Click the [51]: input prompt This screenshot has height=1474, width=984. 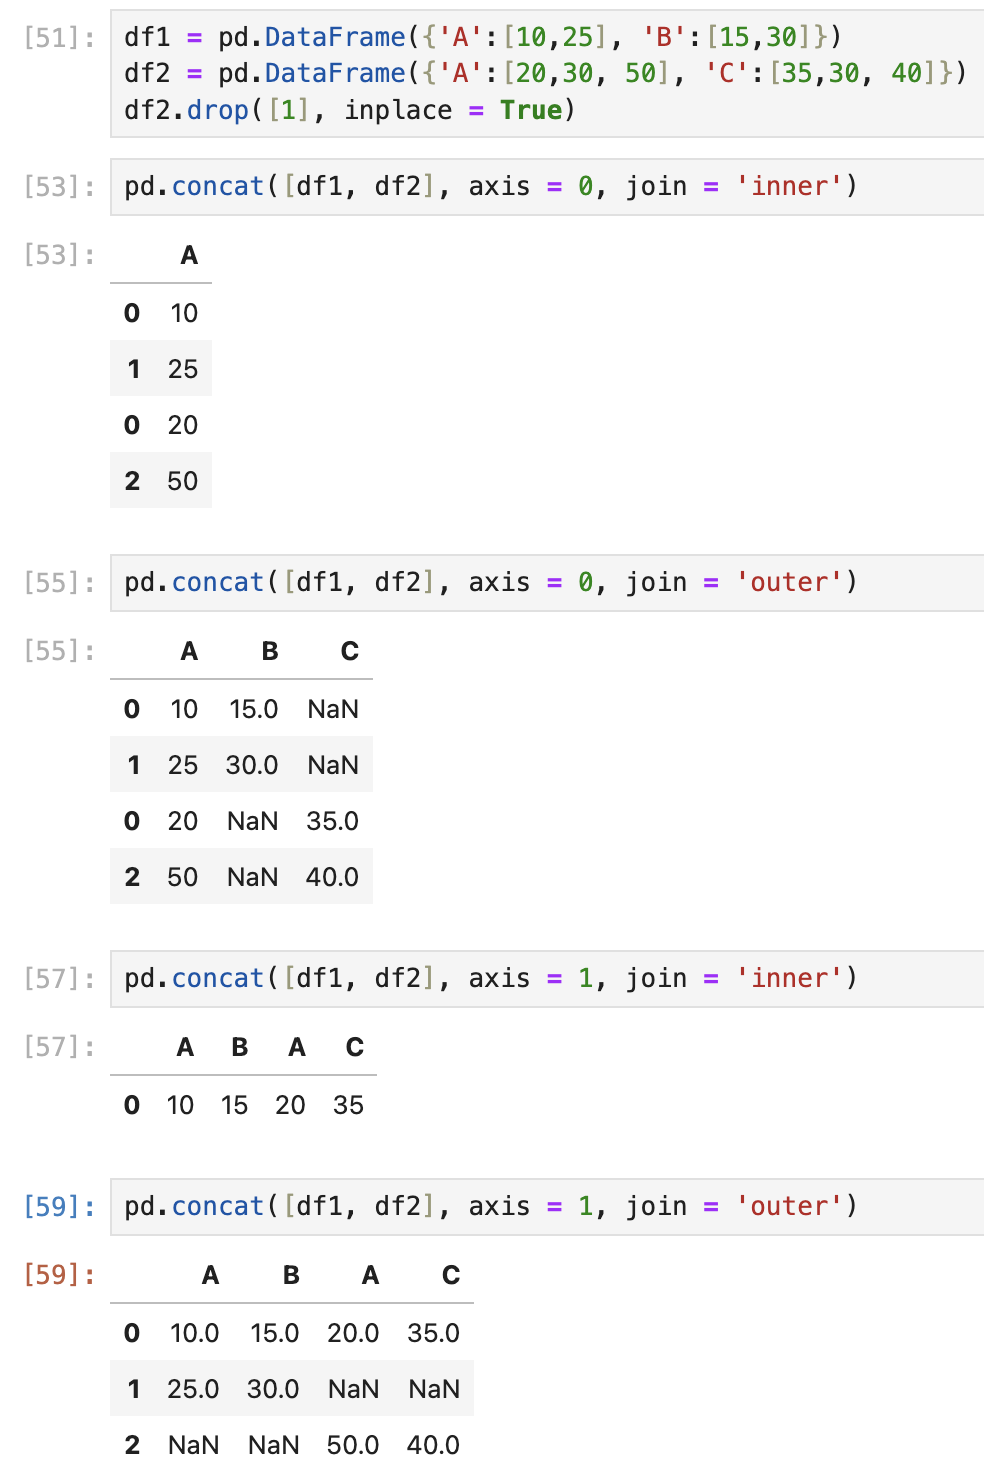pos(60,38)
